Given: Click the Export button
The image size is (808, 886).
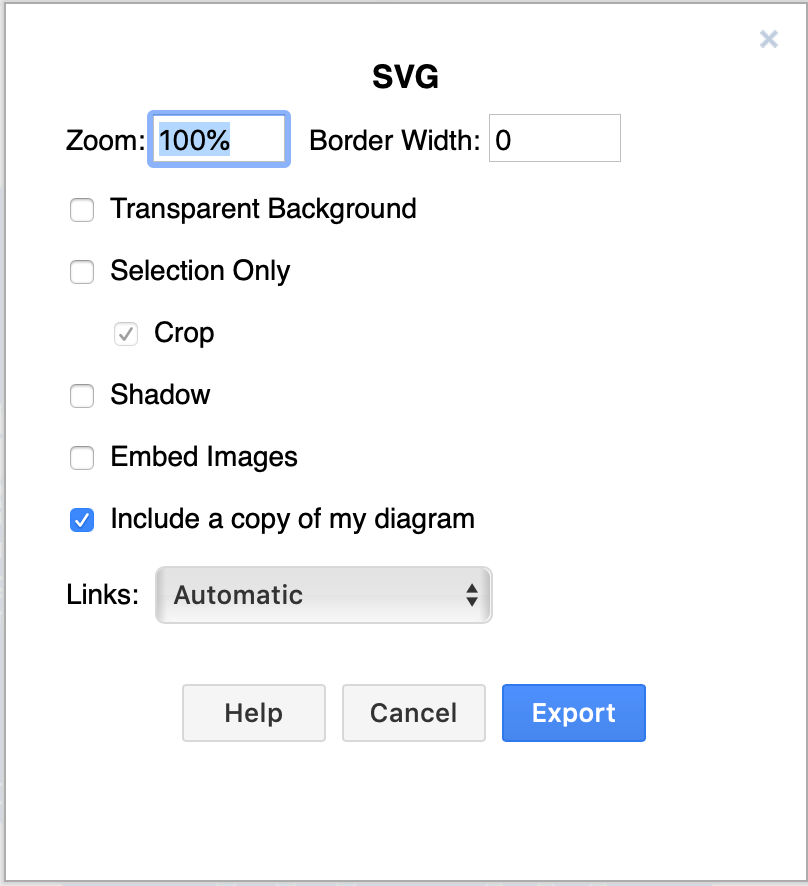Looking at the screenshot, I should 573,713.
